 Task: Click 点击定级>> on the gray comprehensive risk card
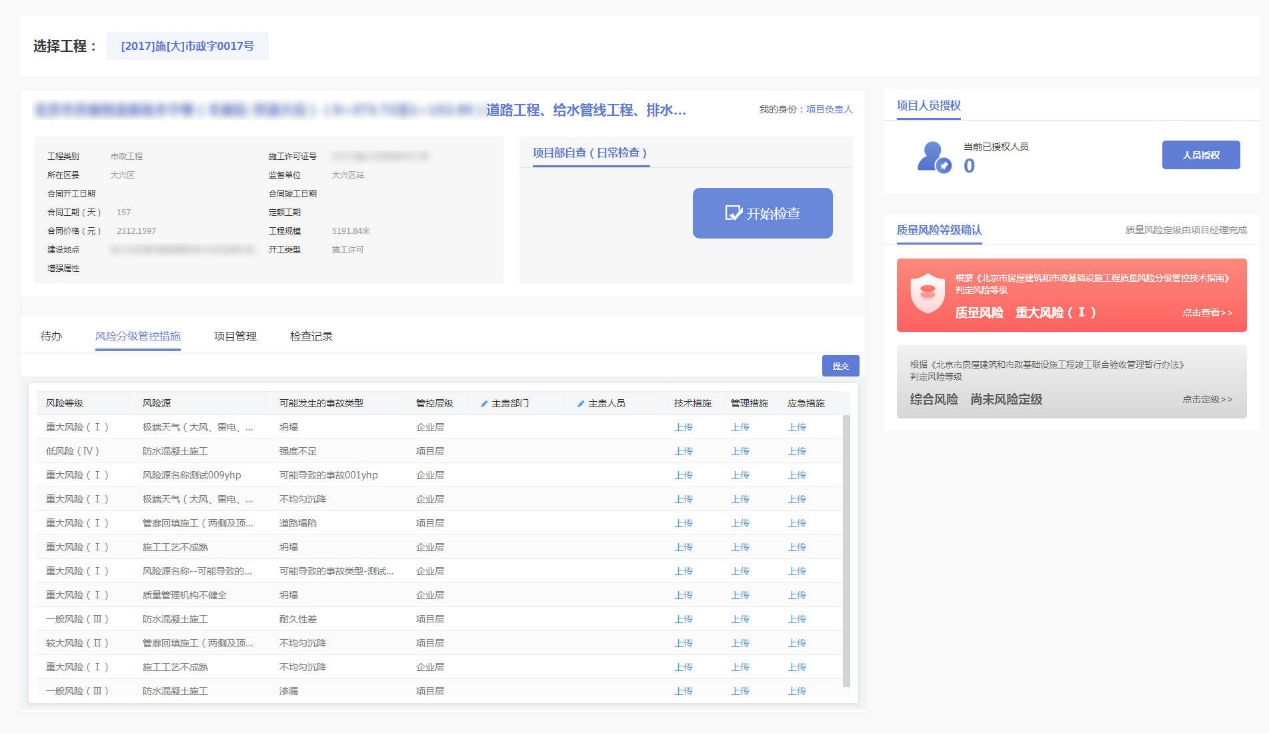(1206, 399)
